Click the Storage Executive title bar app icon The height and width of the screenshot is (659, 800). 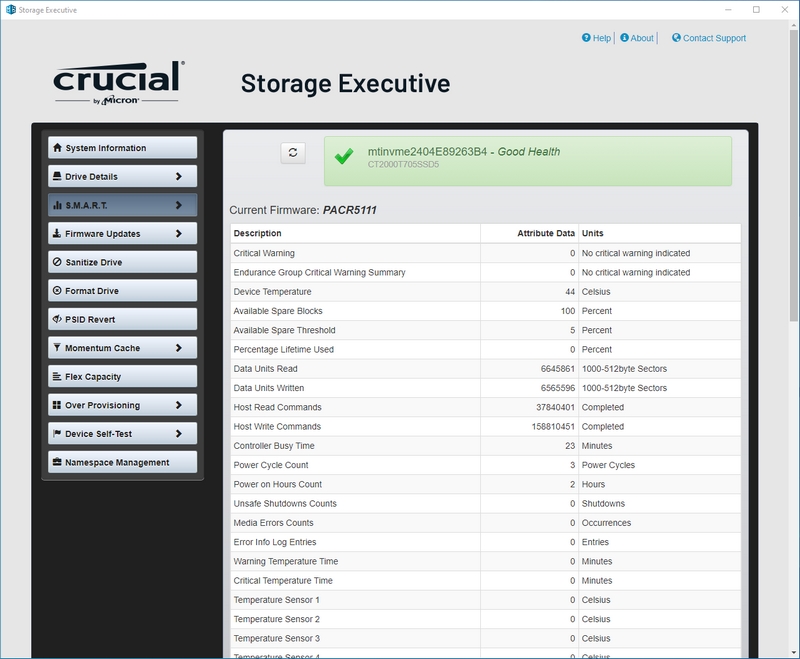[x=11, y=10]
